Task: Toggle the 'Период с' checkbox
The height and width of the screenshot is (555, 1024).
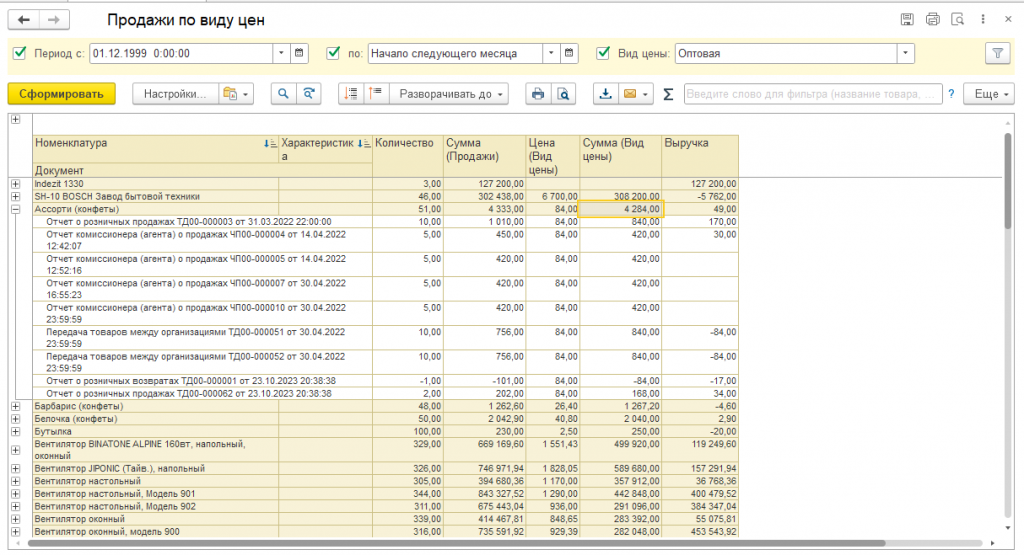Action: (19, 53)
